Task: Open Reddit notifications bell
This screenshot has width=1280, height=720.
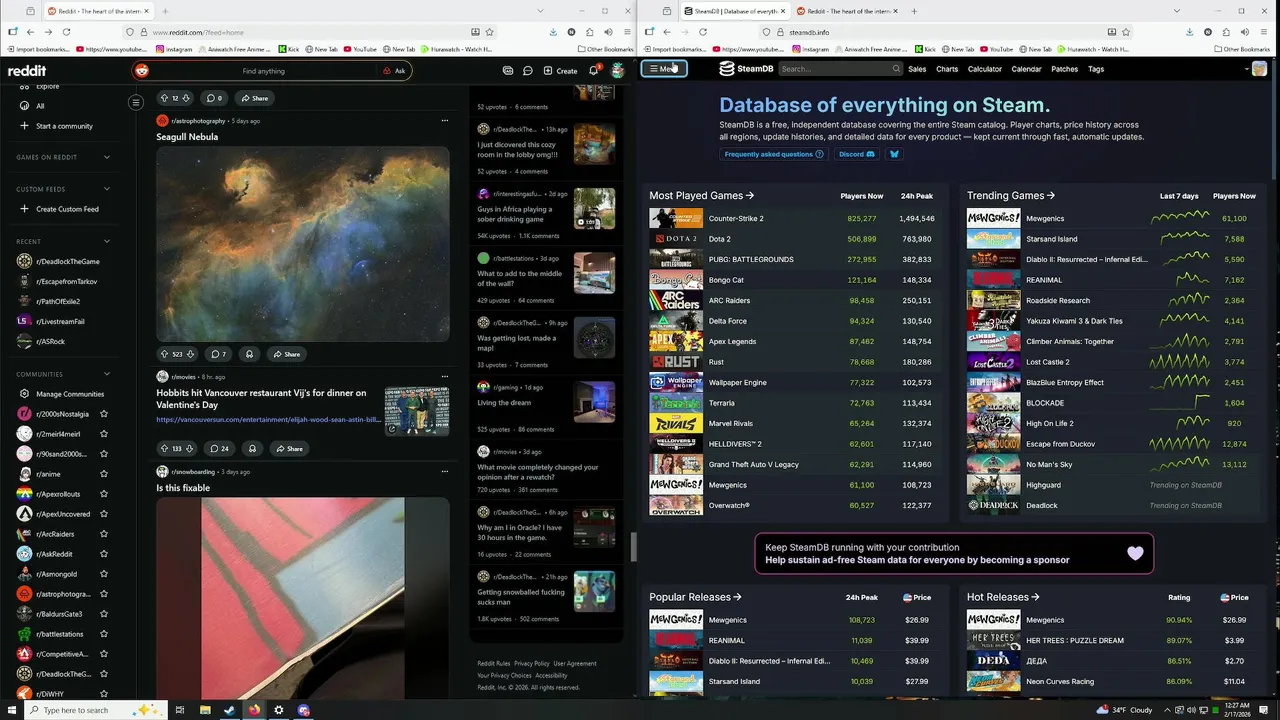Action: pos(593,71)
